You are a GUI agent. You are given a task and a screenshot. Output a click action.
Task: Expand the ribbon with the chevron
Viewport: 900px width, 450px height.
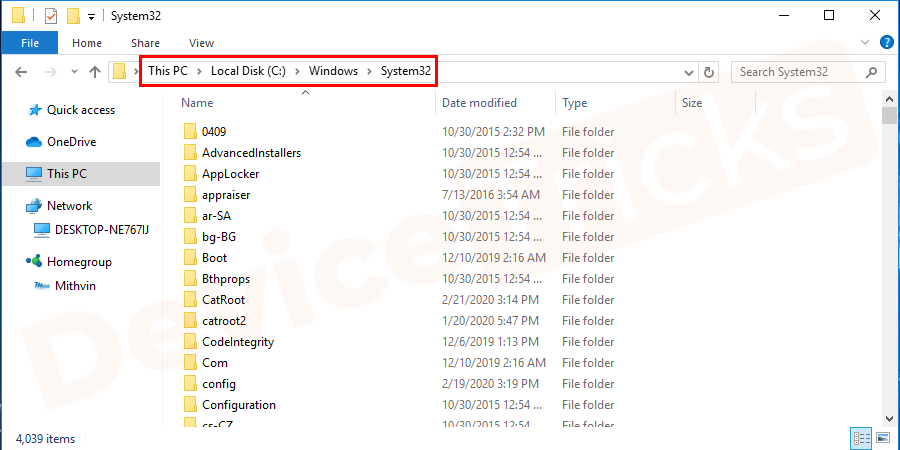(864, 43)
